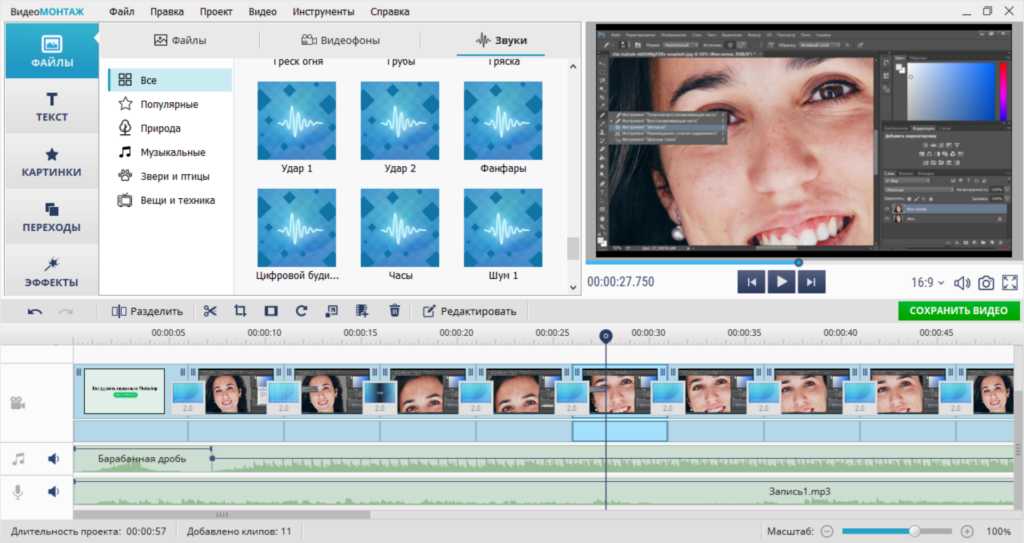Click the Редактировать button
The width and height of the screenshot is (1024, 543).
(470, 311)
